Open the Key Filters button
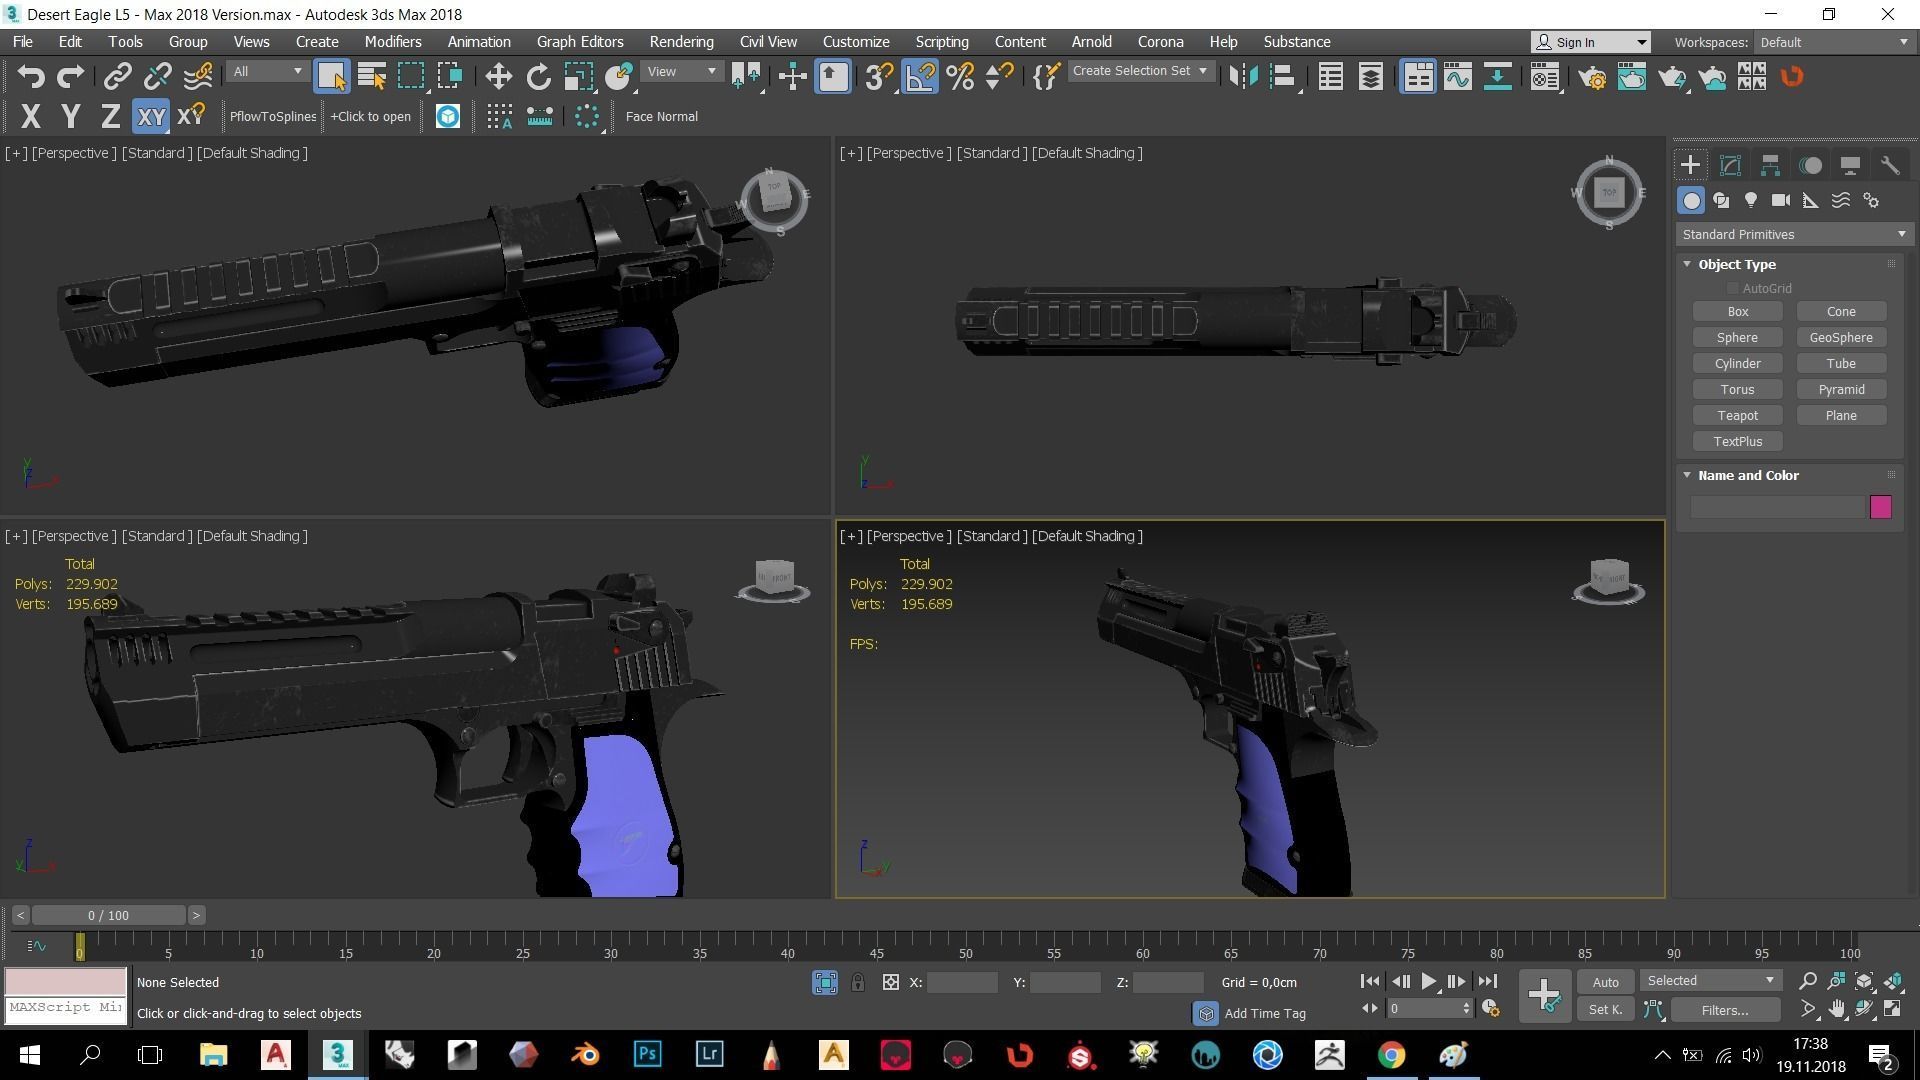Screen dimensions: 1920x1080 (x=1725, y=1010)
